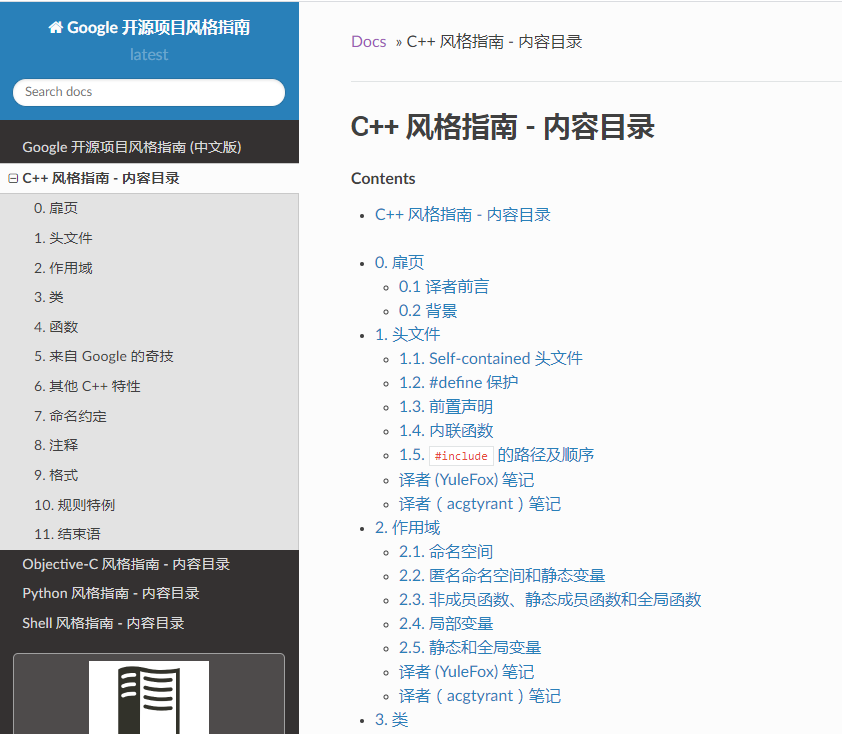Click the latest version label
Screen dimensions: 842x734
pos(148,55)
